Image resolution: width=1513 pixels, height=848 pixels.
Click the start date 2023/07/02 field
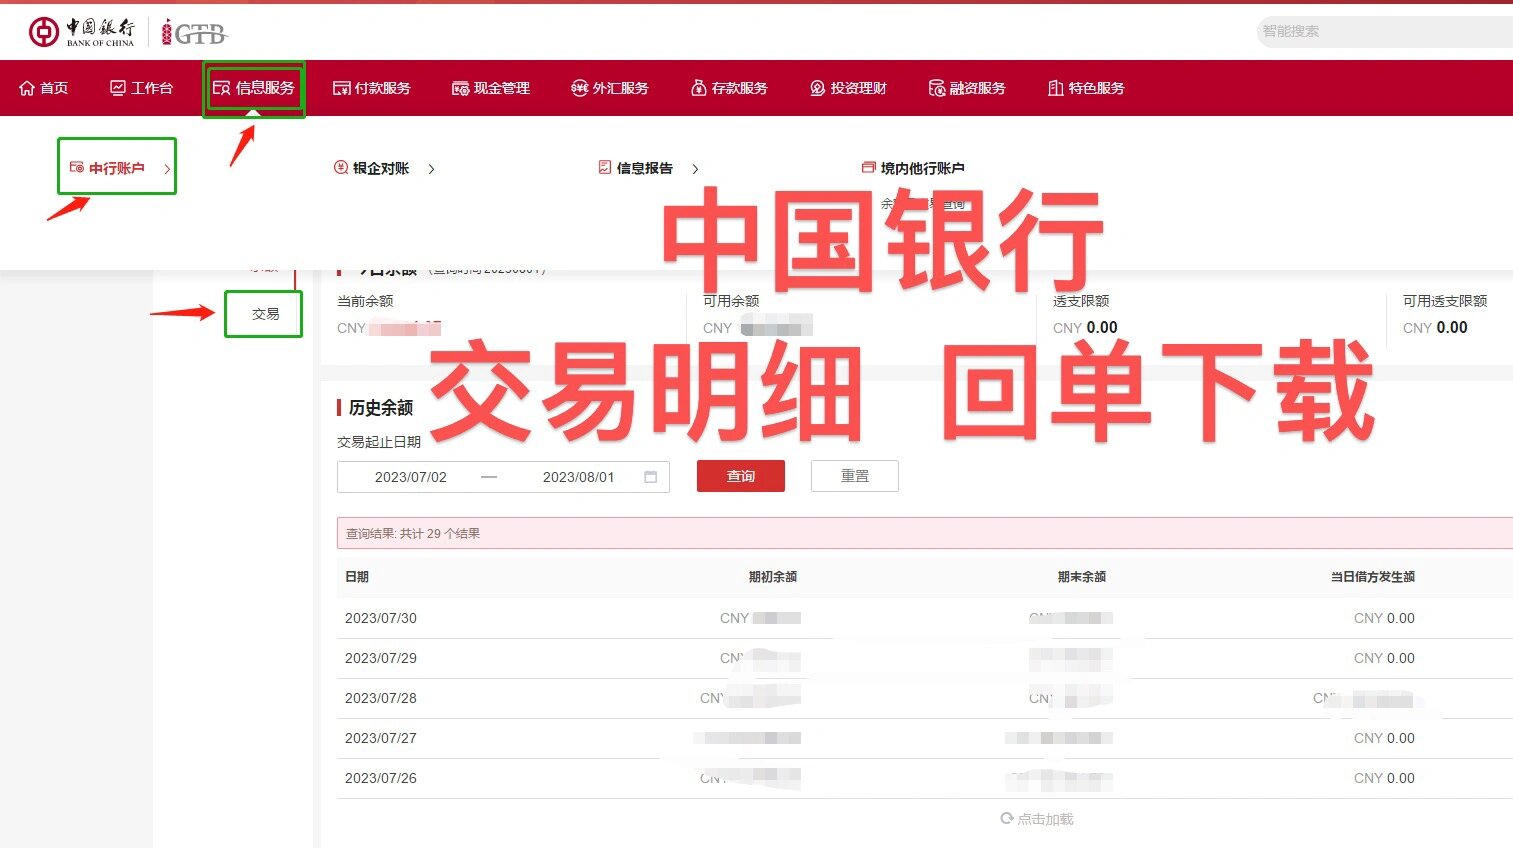pos(411,477)
